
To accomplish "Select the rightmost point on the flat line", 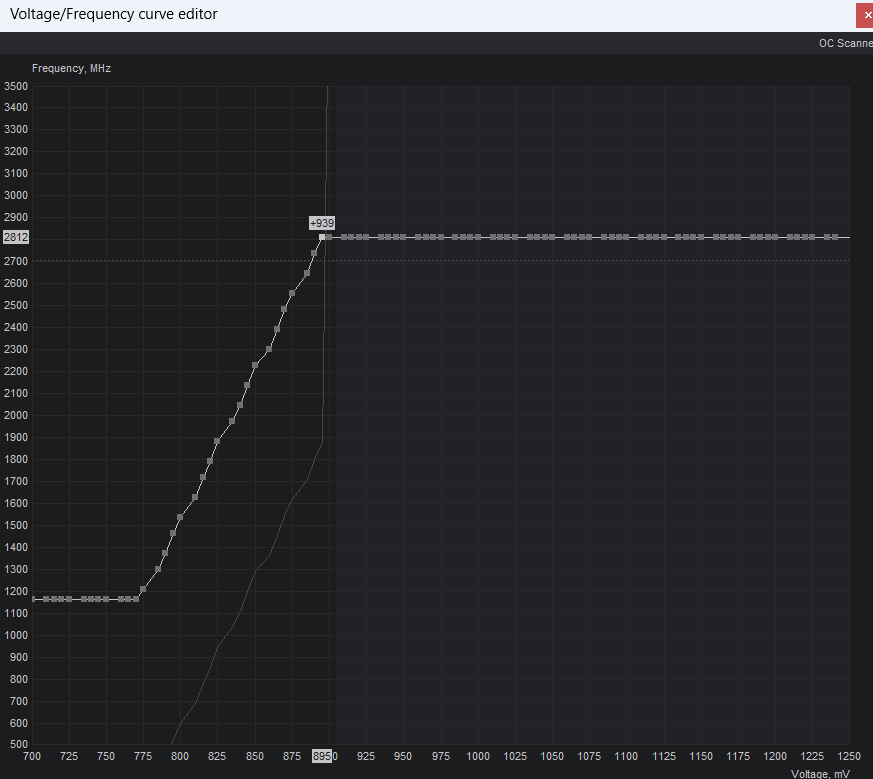I will coord(835,237).
